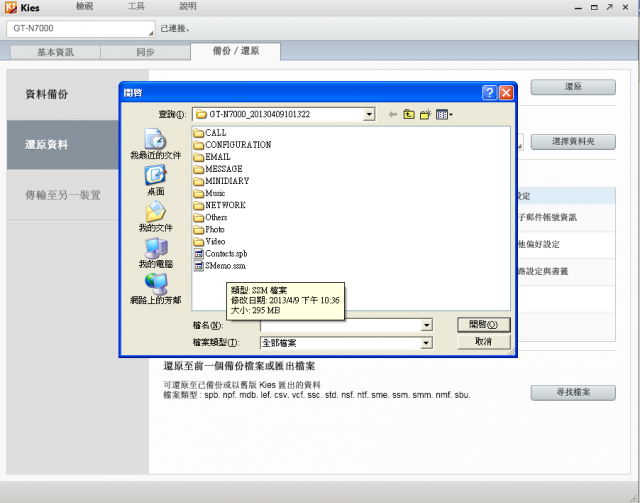Click the Restore button in Kies
This screenshot has height=503, width=640.
573,87
